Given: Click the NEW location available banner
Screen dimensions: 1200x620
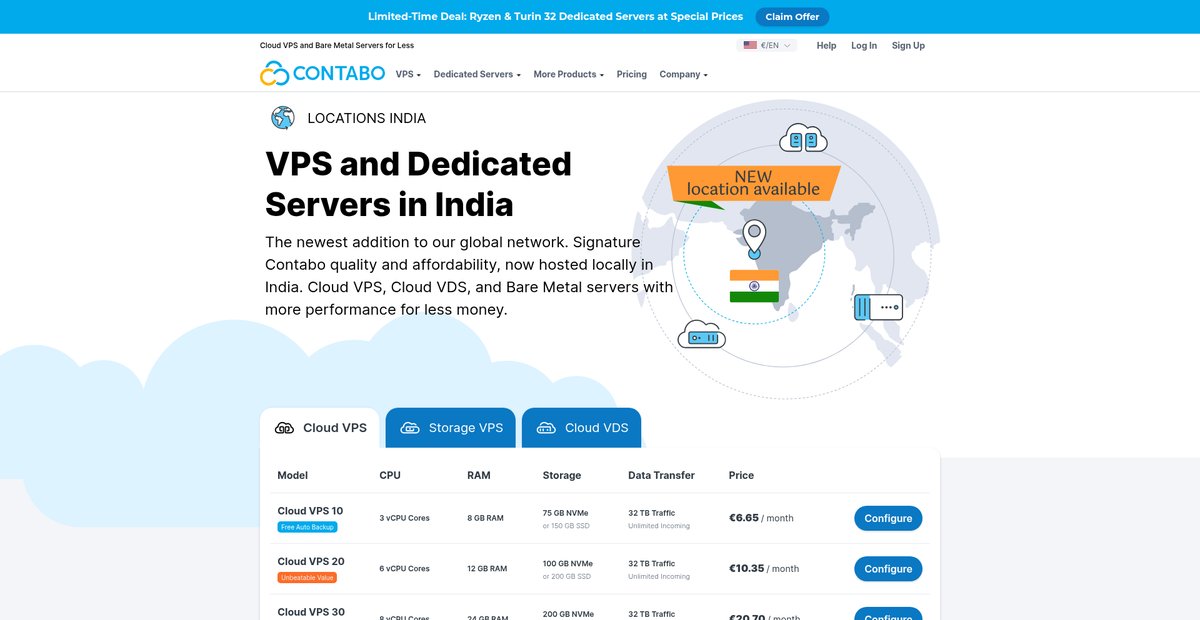Looking at the screenshot, I should coord(755,181).
